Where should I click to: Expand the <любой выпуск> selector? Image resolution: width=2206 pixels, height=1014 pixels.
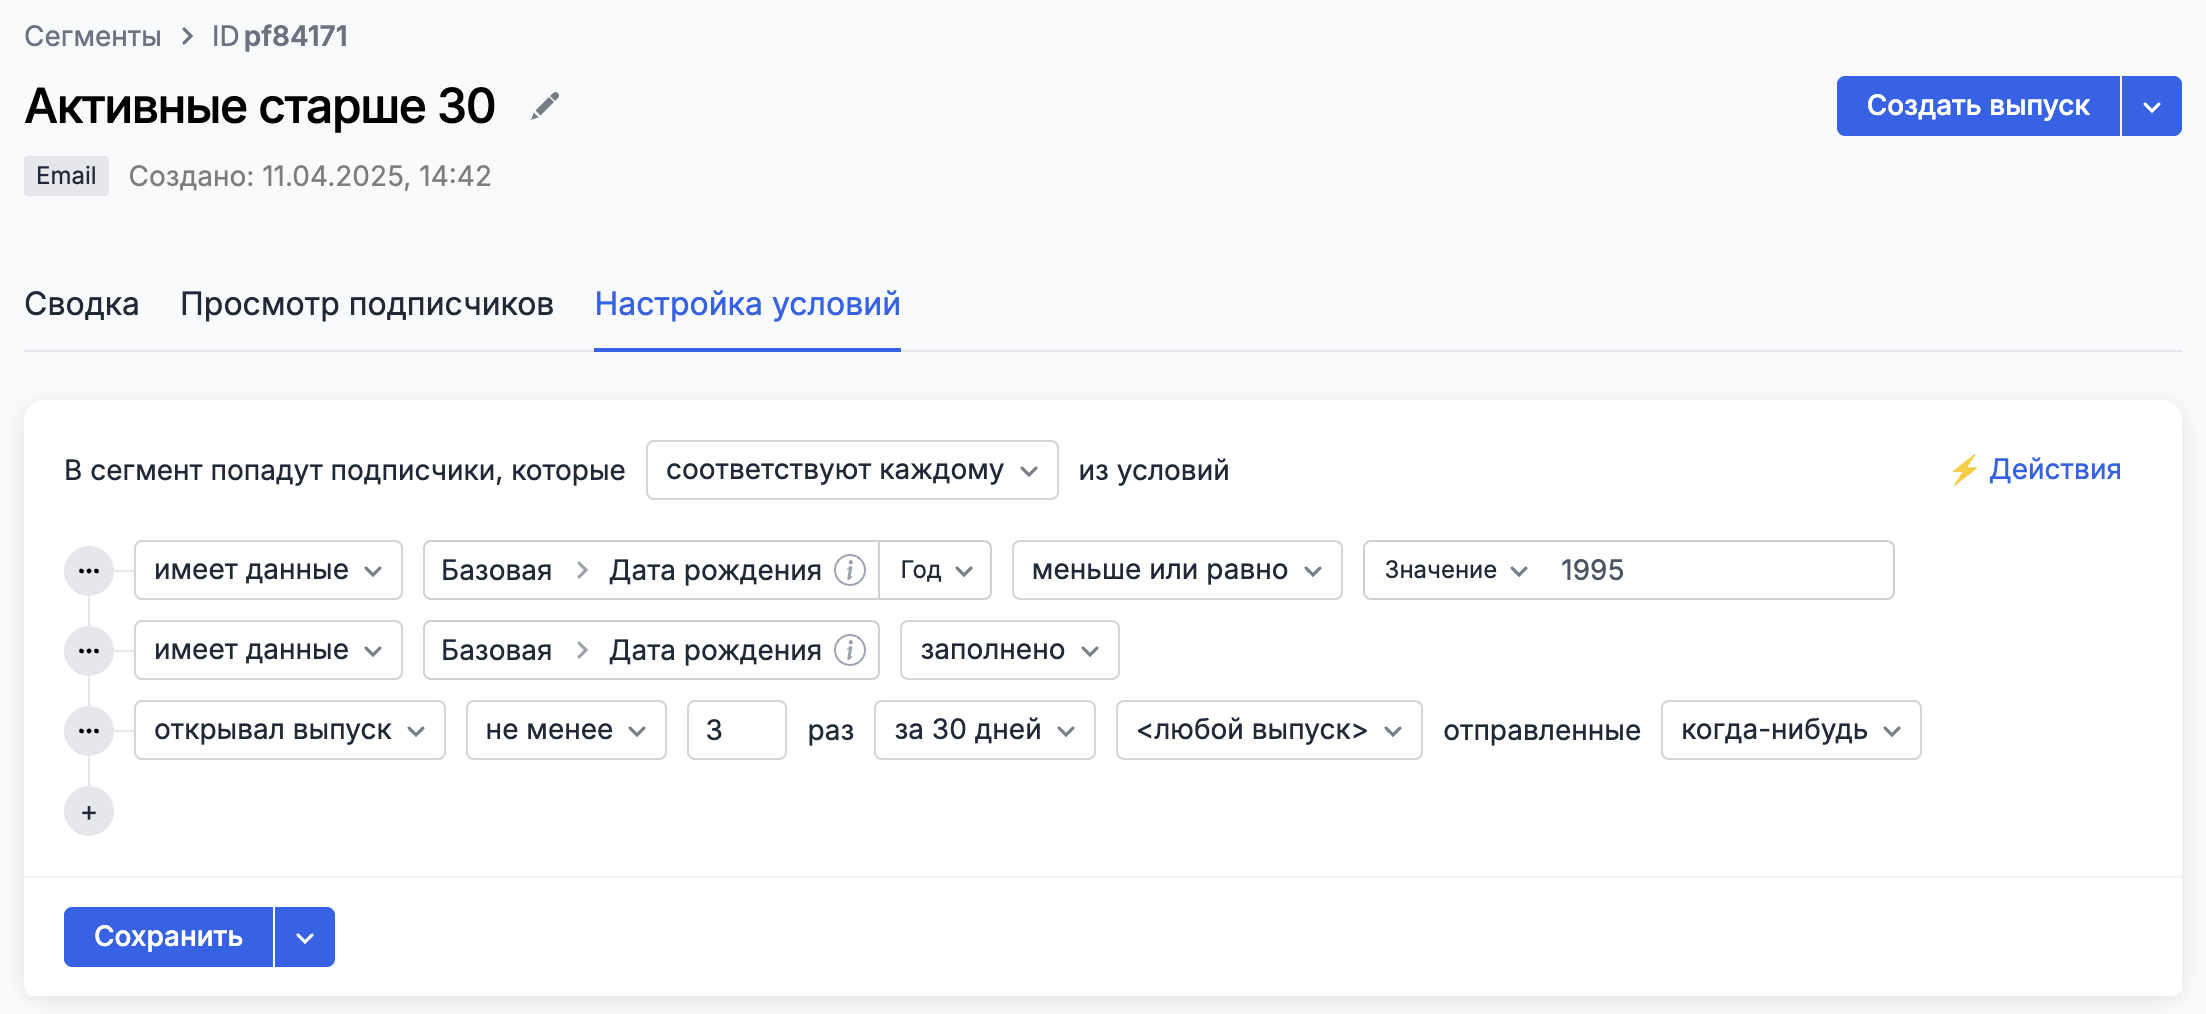pos(1268,730)
